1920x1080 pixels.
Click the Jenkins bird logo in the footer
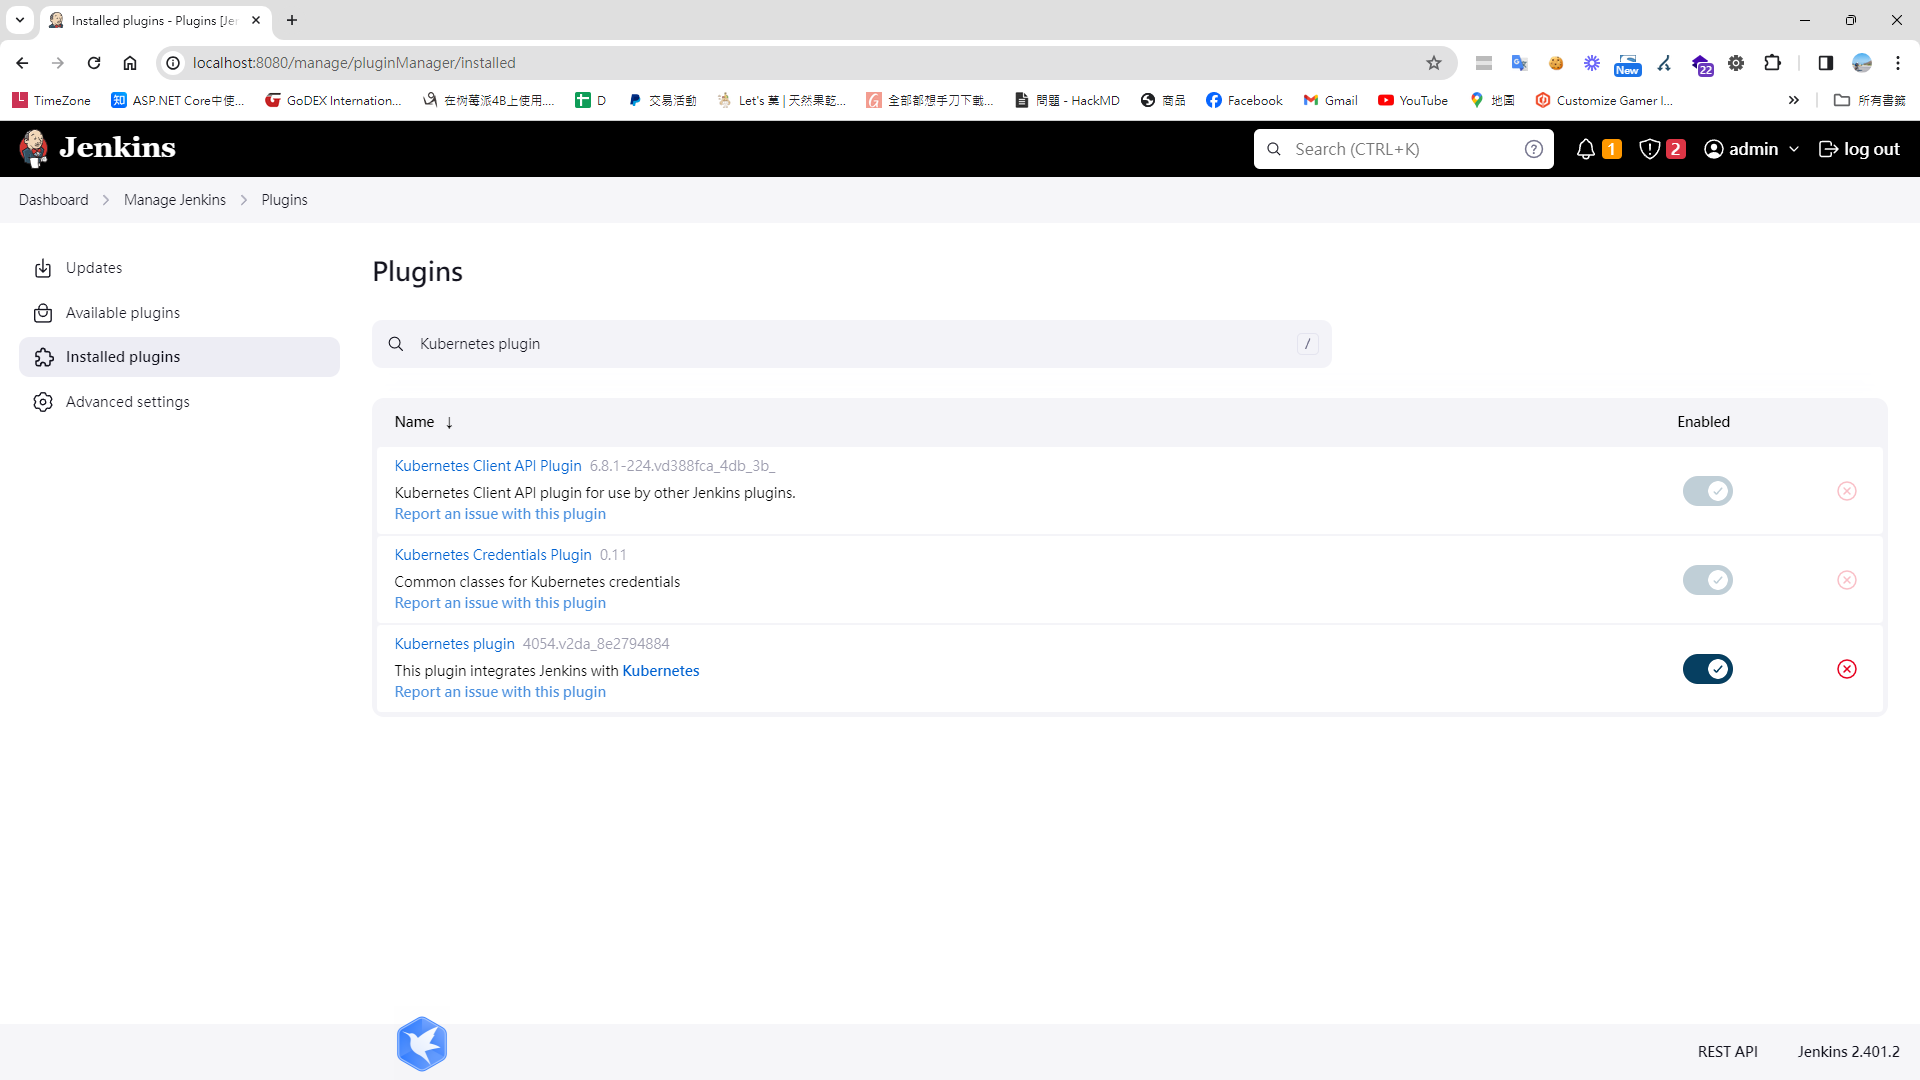click(x=421, y=1043)
